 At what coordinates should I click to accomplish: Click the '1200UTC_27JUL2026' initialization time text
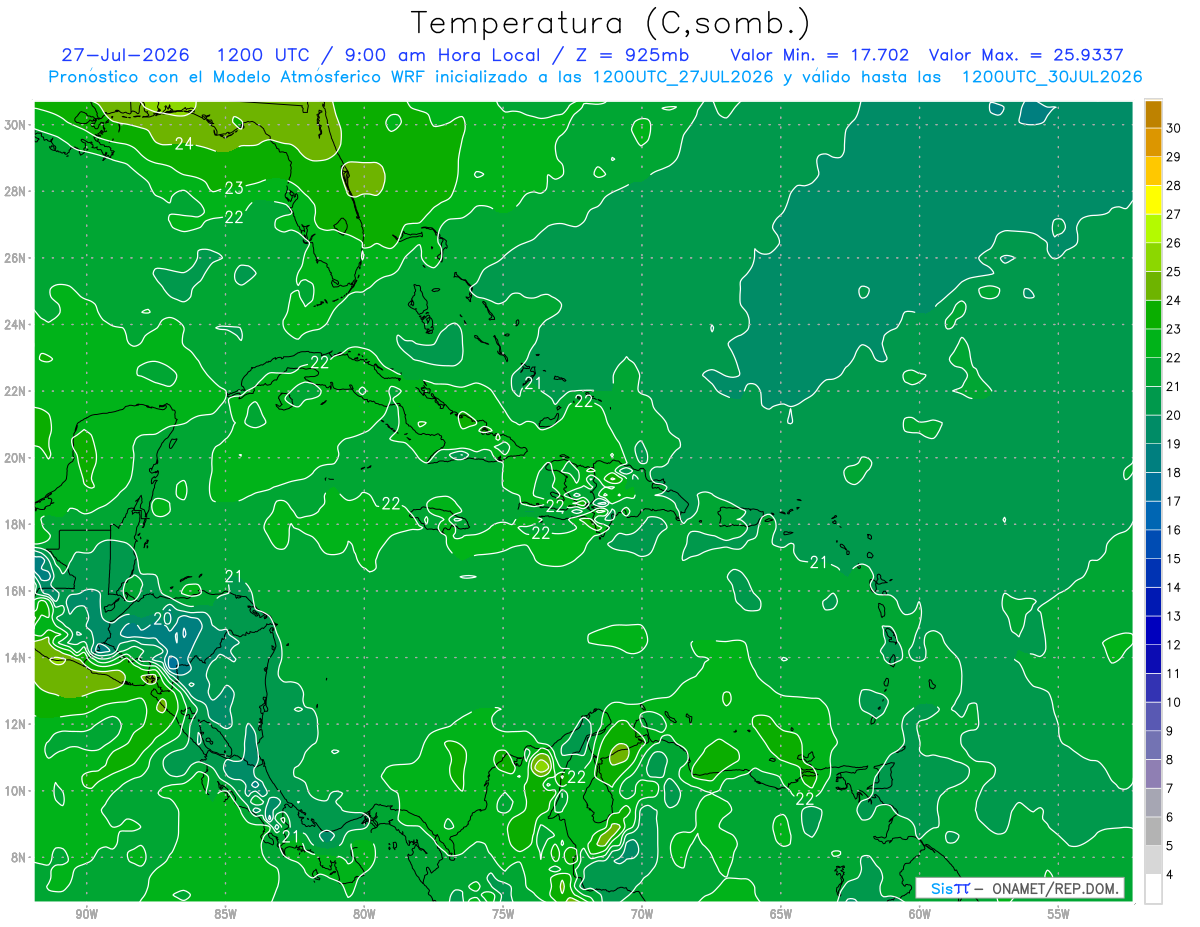(682, 77)
